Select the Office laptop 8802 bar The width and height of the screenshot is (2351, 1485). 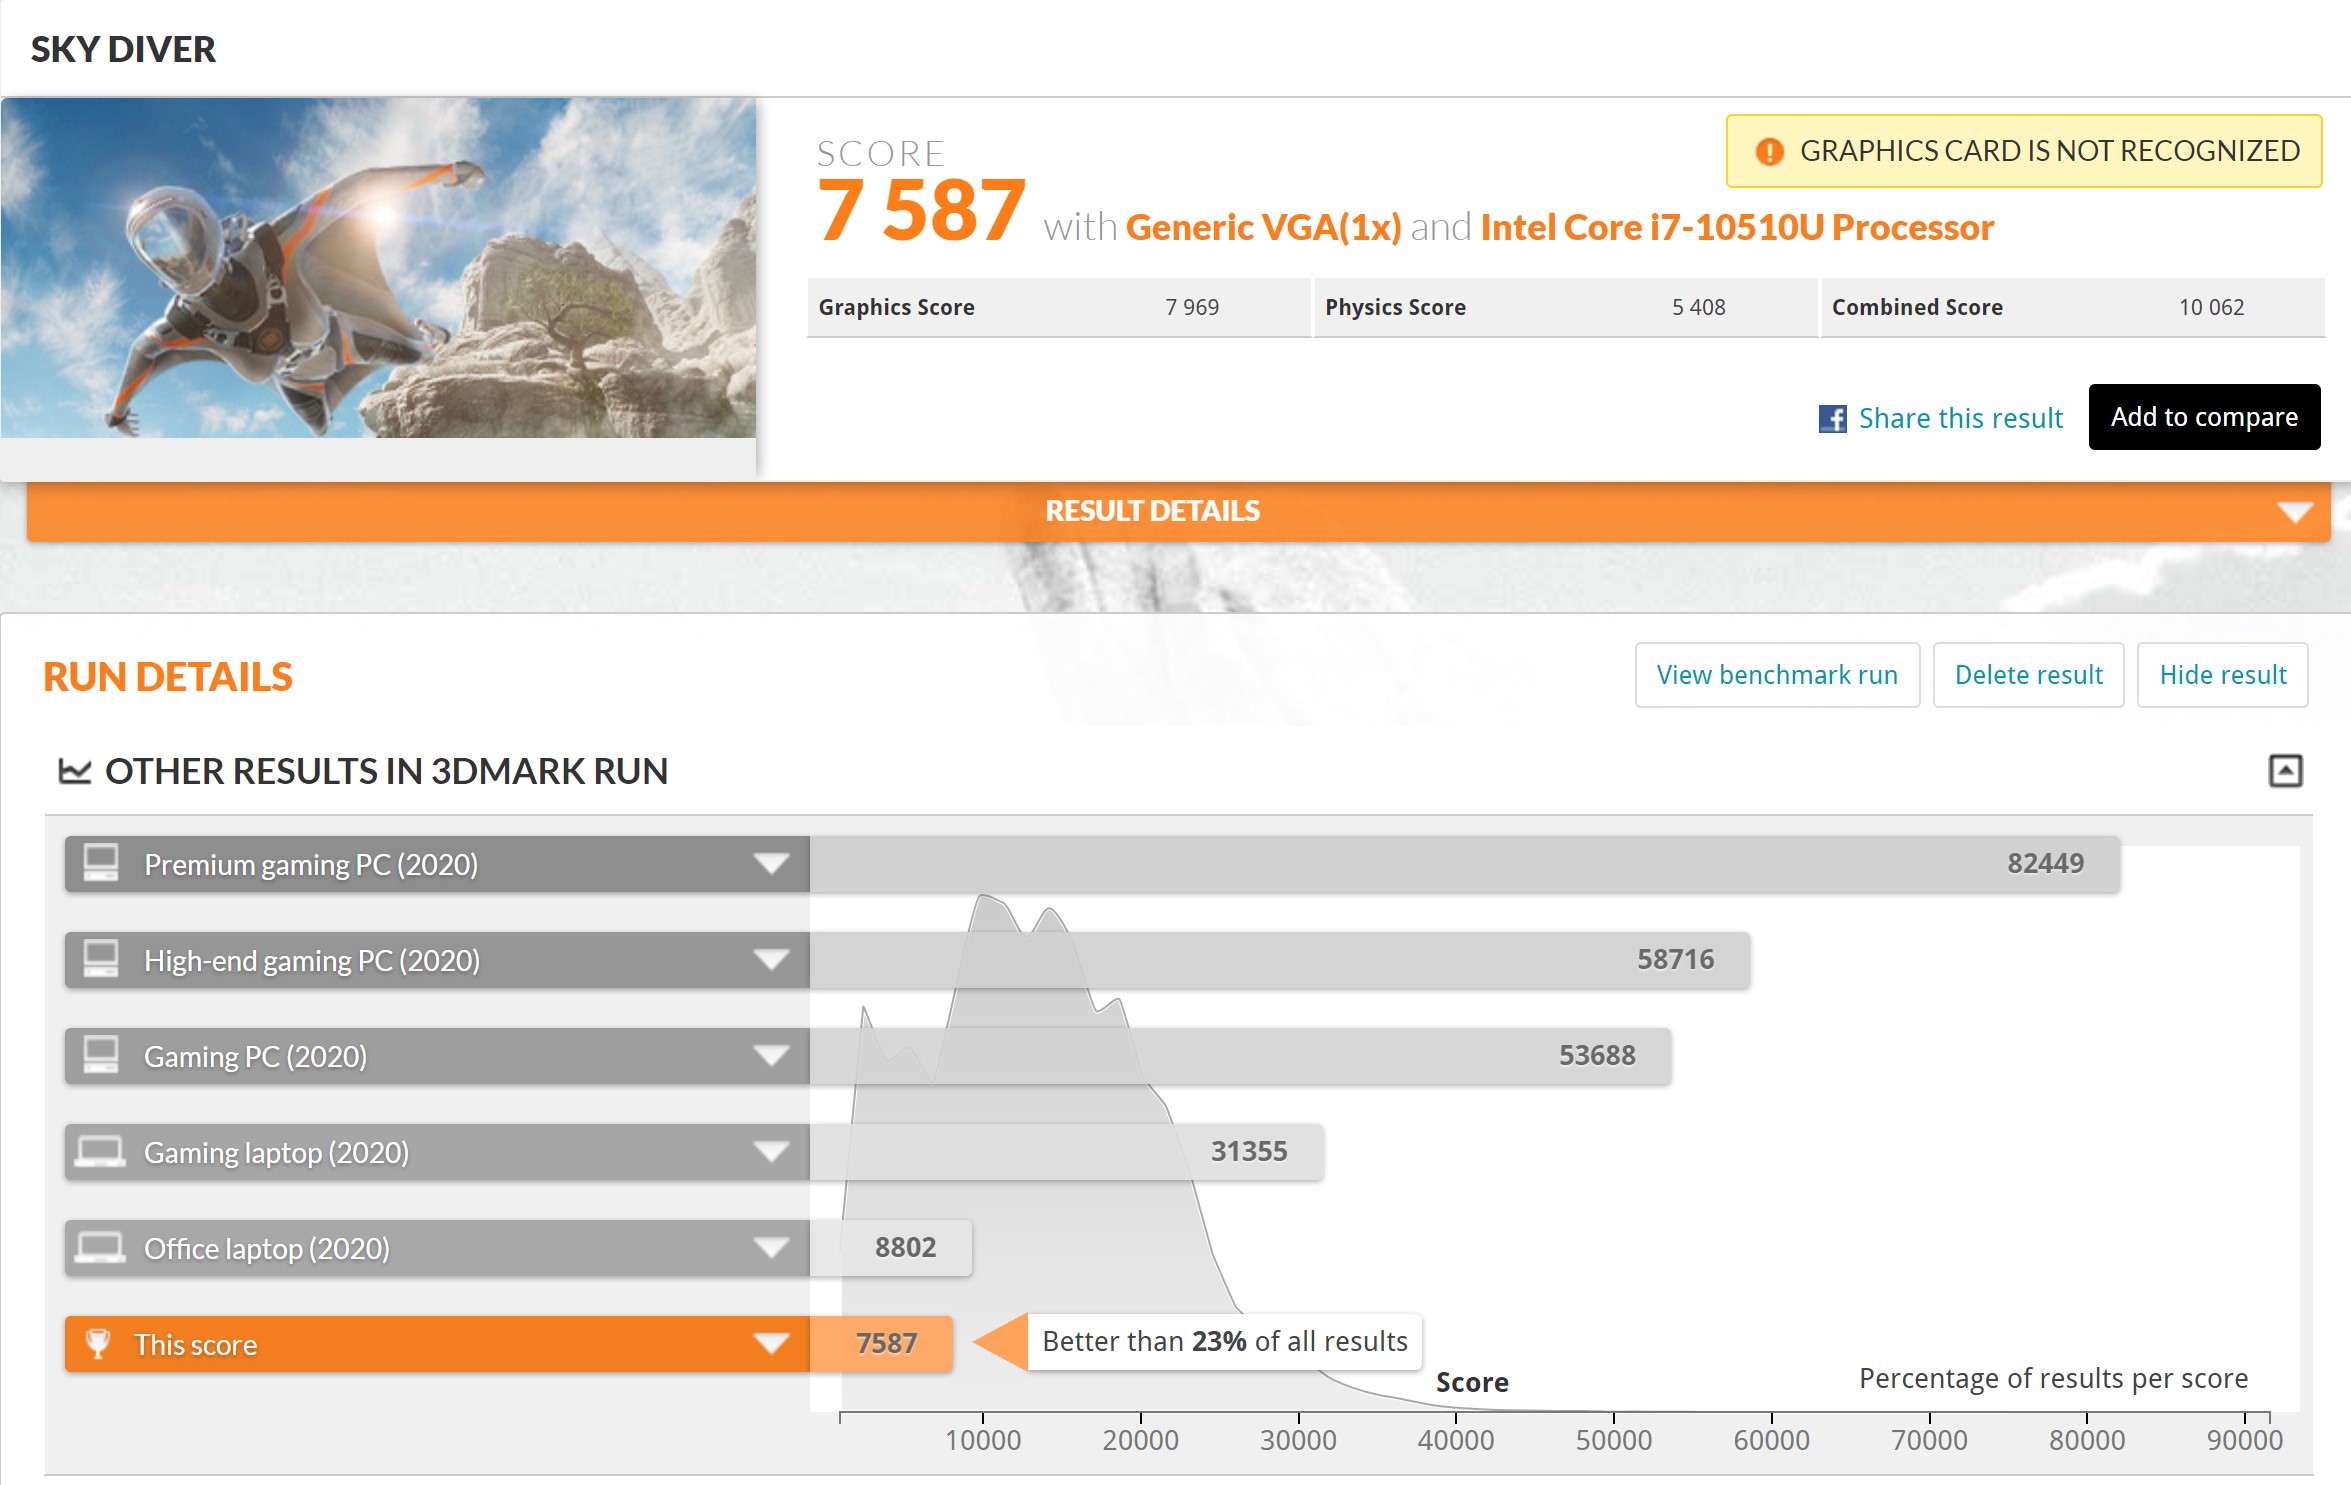(890, 1248)
